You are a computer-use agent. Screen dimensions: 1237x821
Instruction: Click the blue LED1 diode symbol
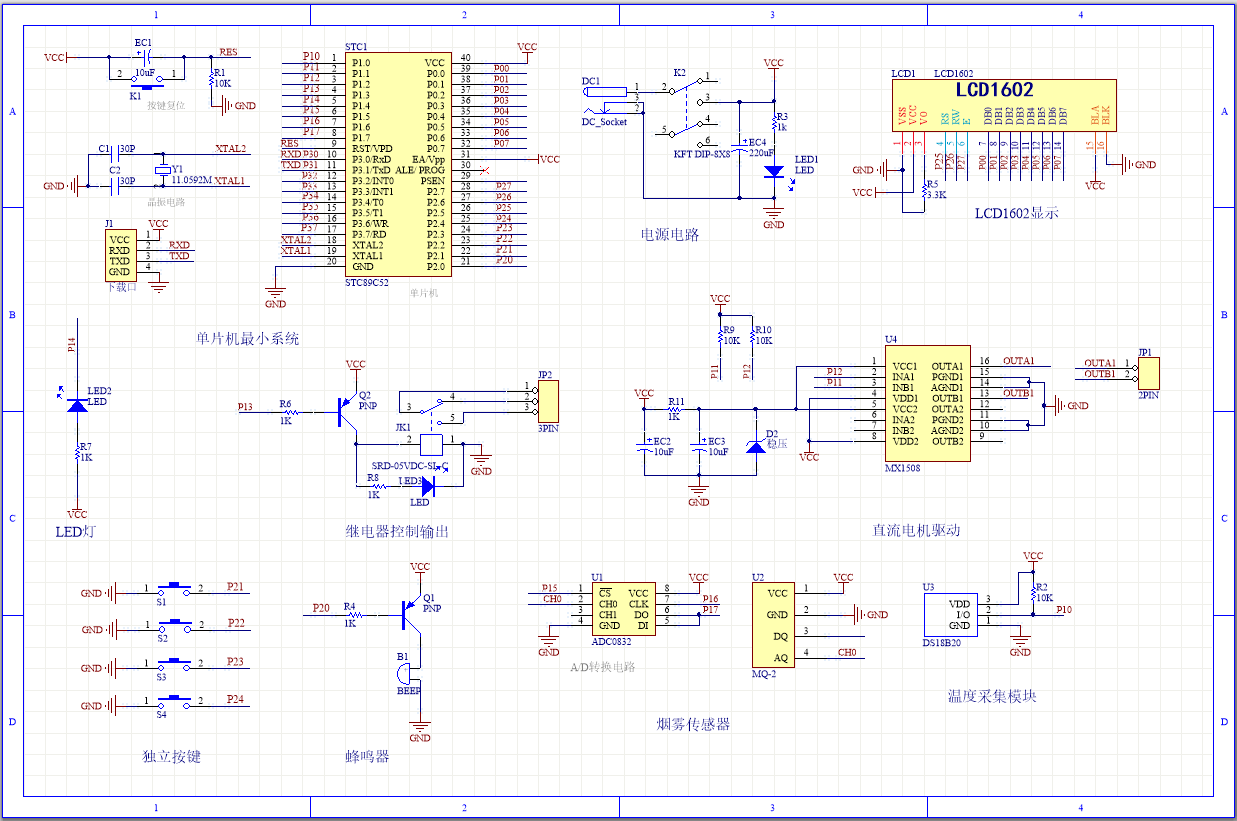coord(773,172)
